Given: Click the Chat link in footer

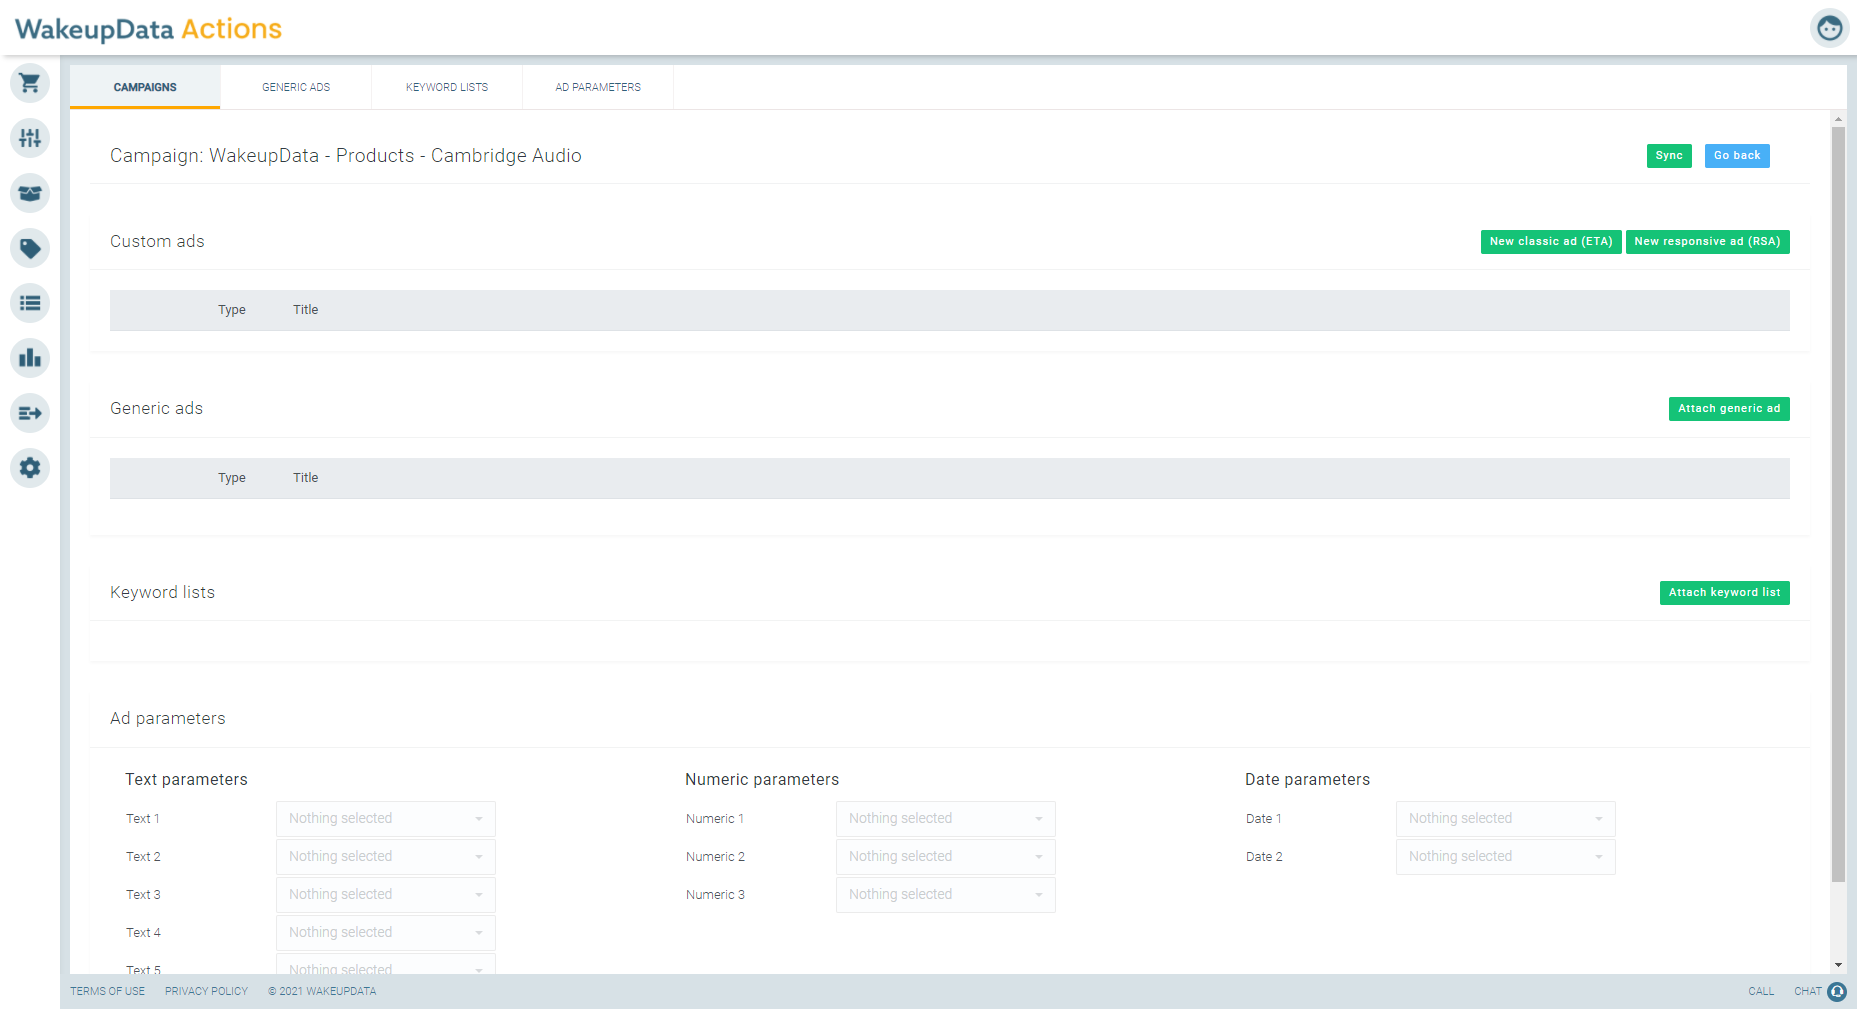Looking at the screenshot, I should coord(1807,992).
